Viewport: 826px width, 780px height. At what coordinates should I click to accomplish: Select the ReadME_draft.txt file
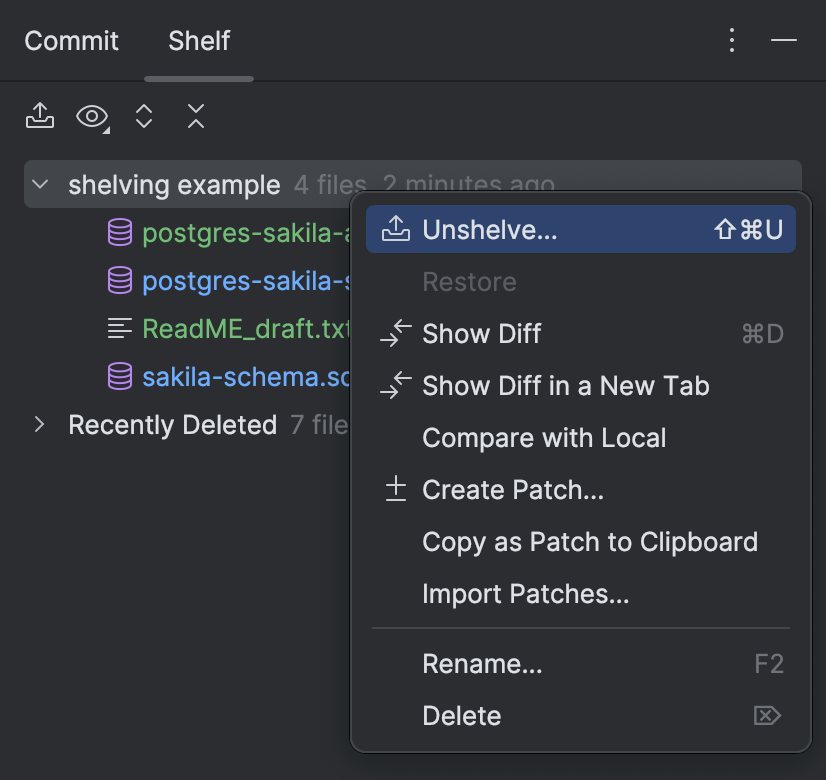[x=246, y=329]
